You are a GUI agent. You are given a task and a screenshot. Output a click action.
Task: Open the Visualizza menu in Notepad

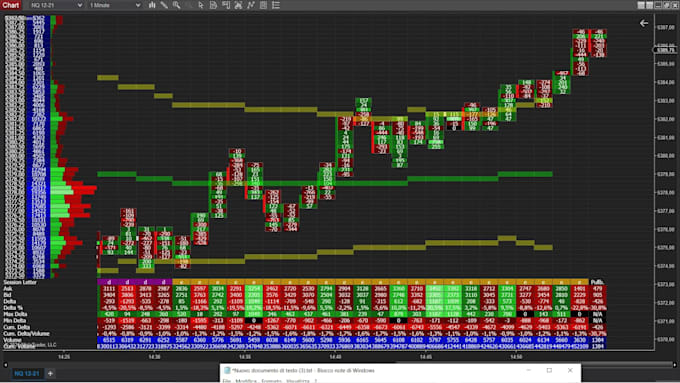298,381
